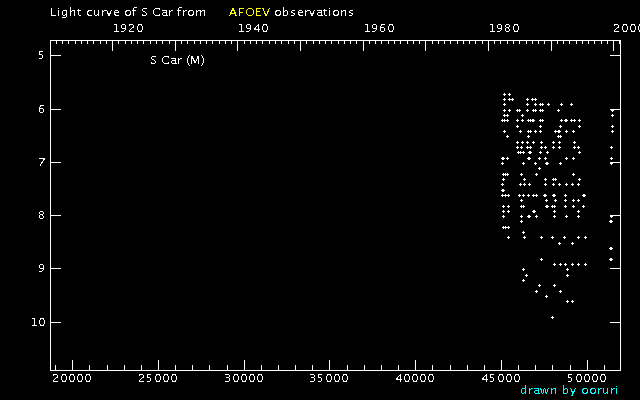Screen dimensions: 640x400
Task: Click the 35000 Julian date axis label
Action: tap(330, 377)
